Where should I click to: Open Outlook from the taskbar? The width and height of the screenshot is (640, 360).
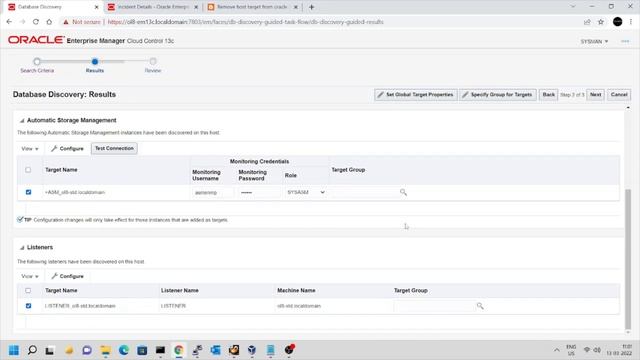click(216, 350)
